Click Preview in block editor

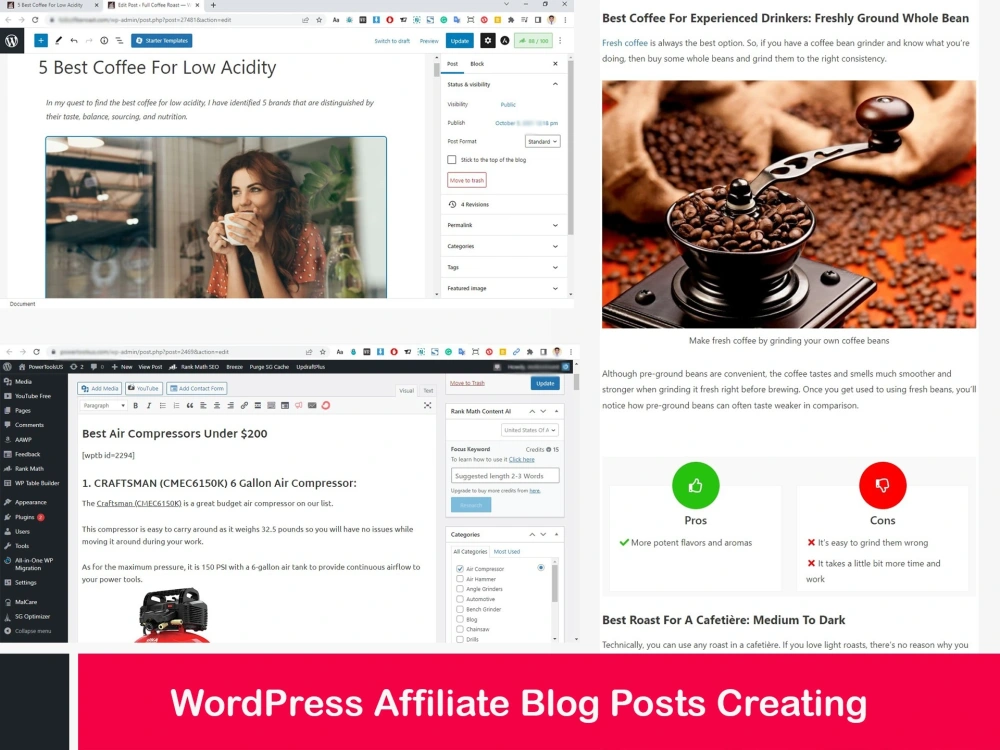tap(429, 41)
